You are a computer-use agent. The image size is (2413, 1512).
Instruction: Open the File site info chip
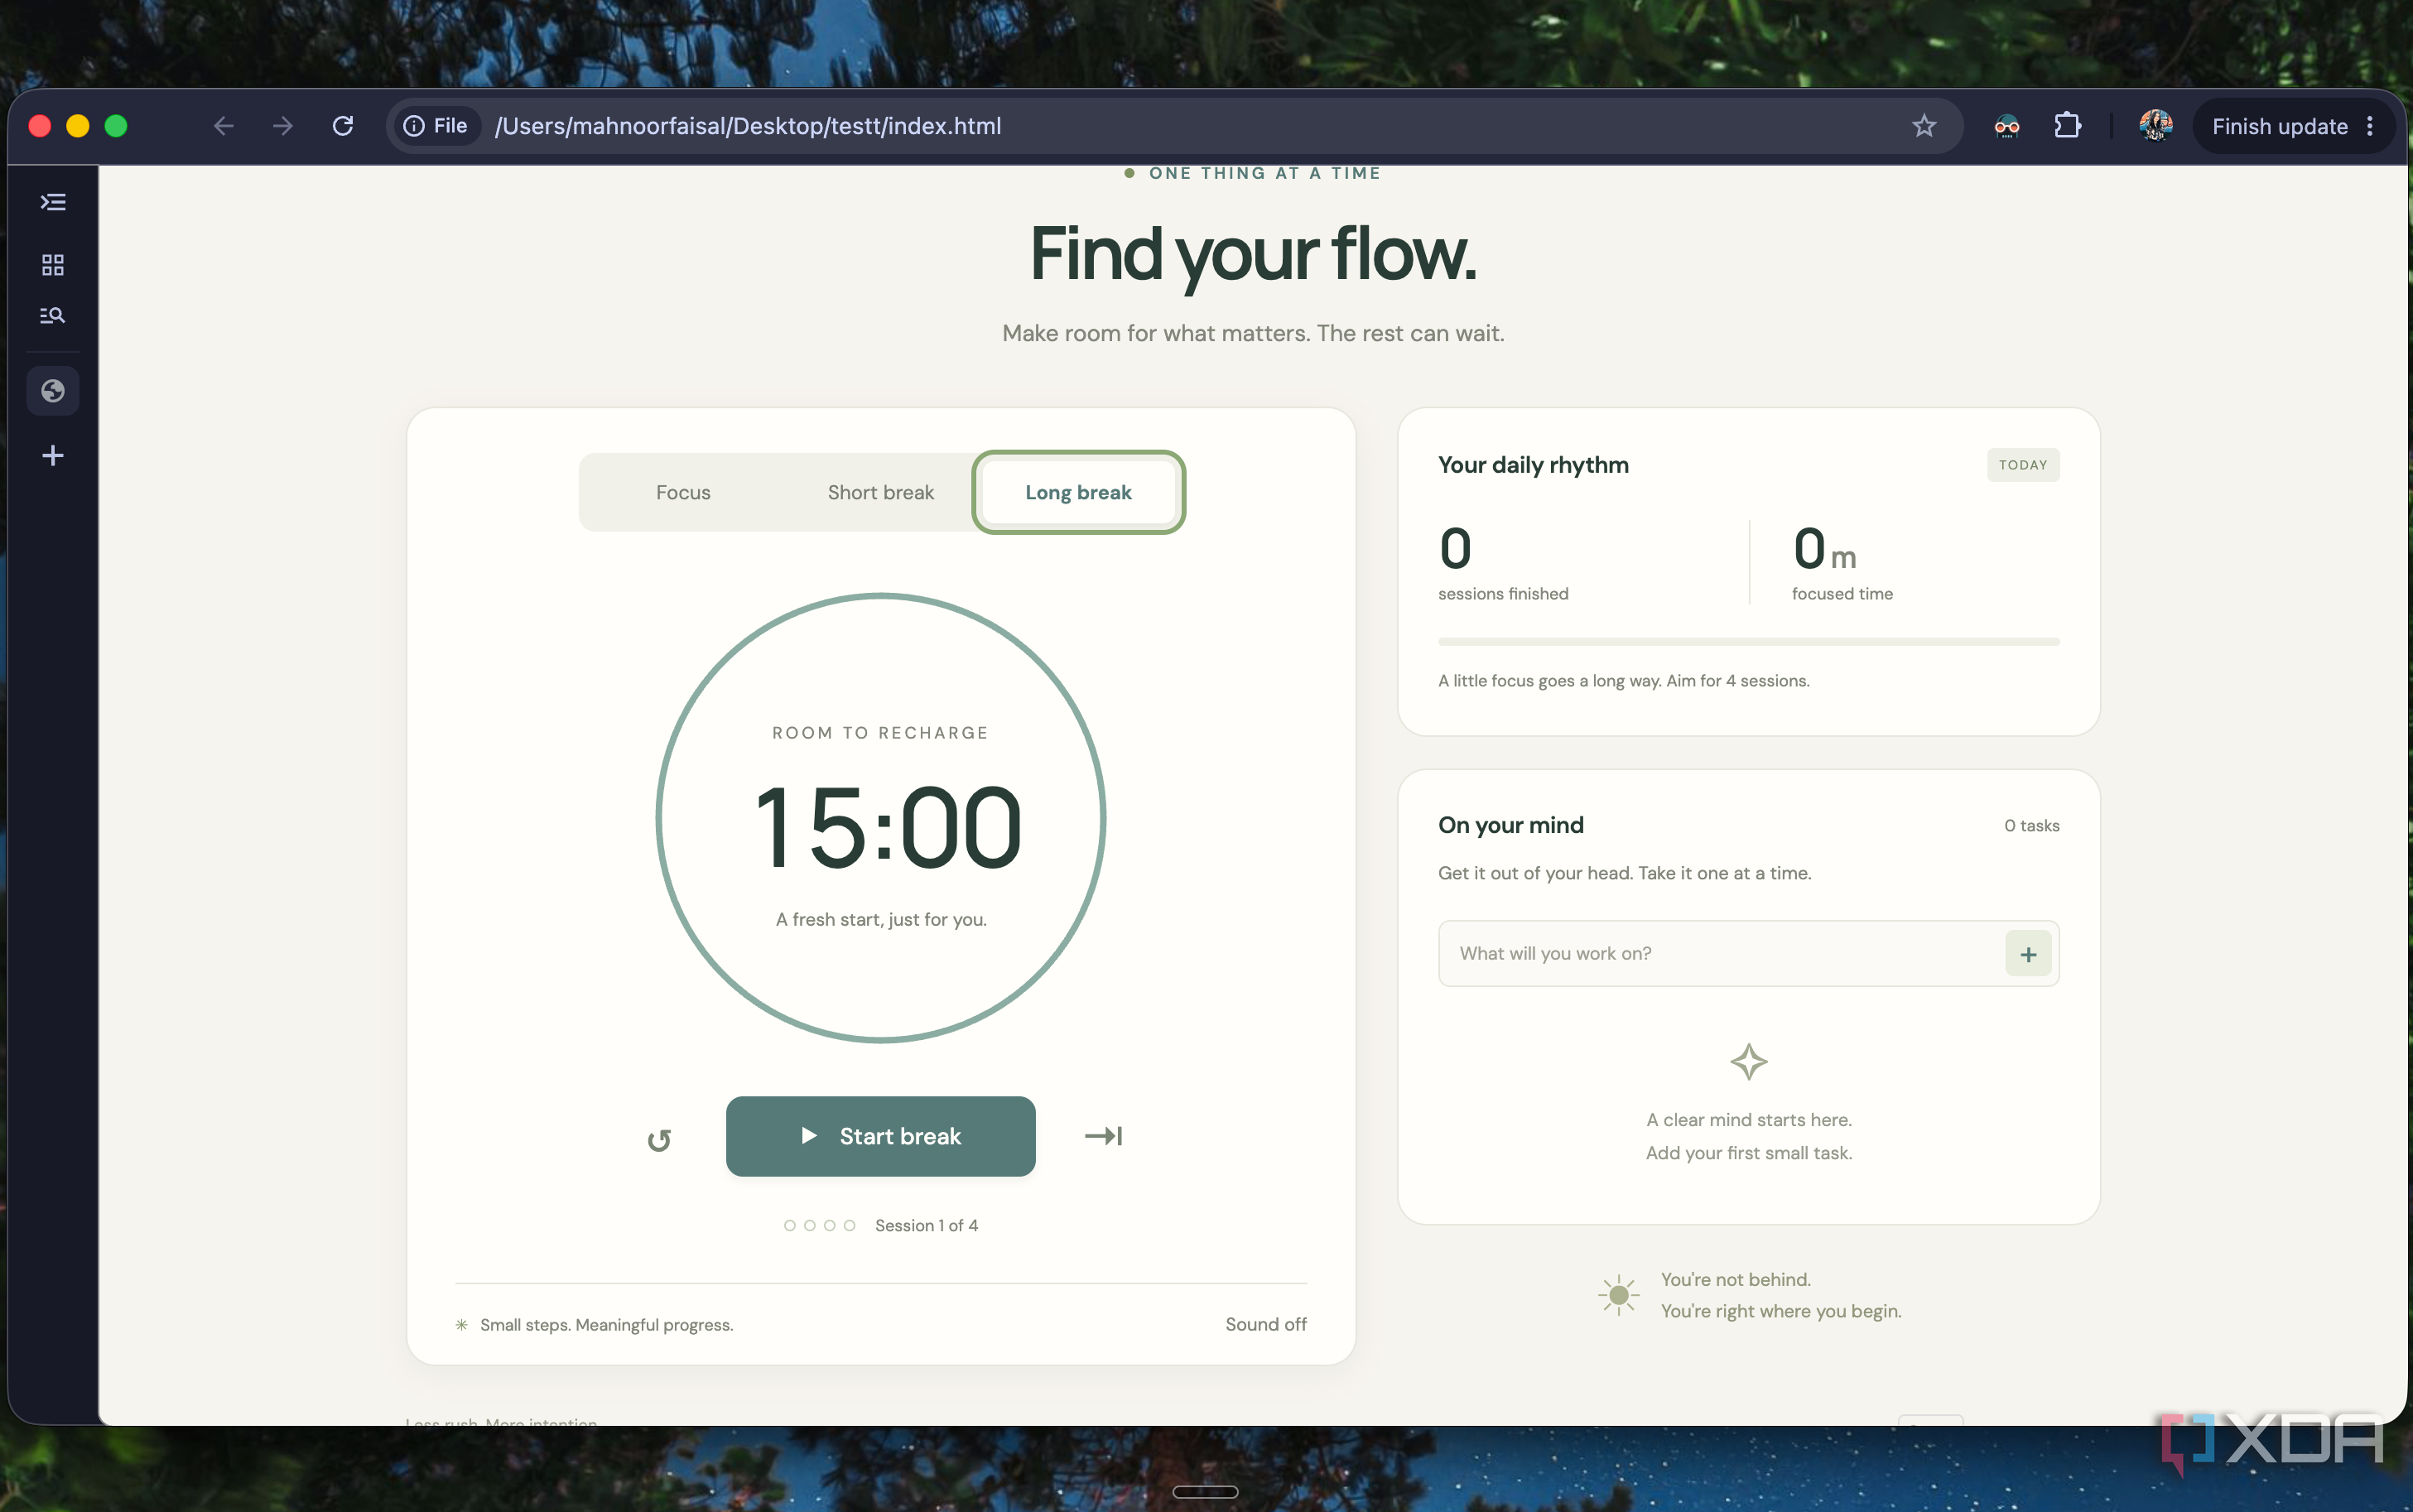pos(436,126)
